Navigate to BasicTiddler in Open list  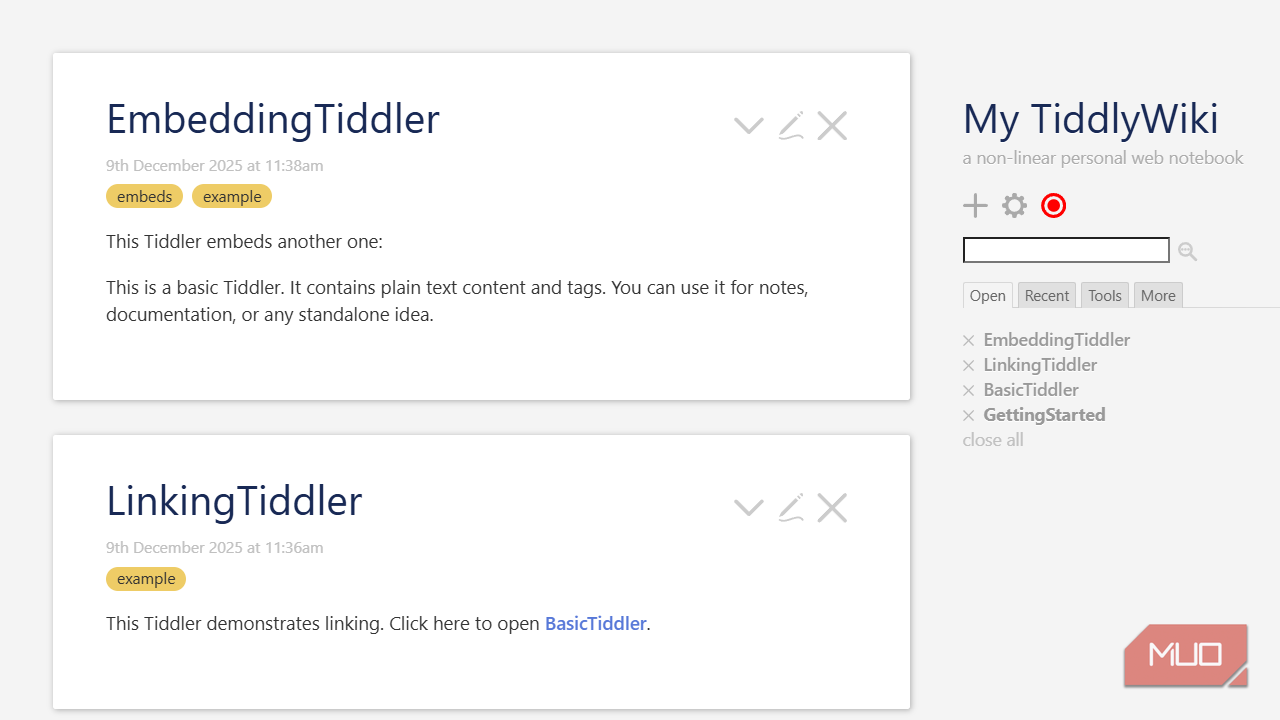[1031, 390]
